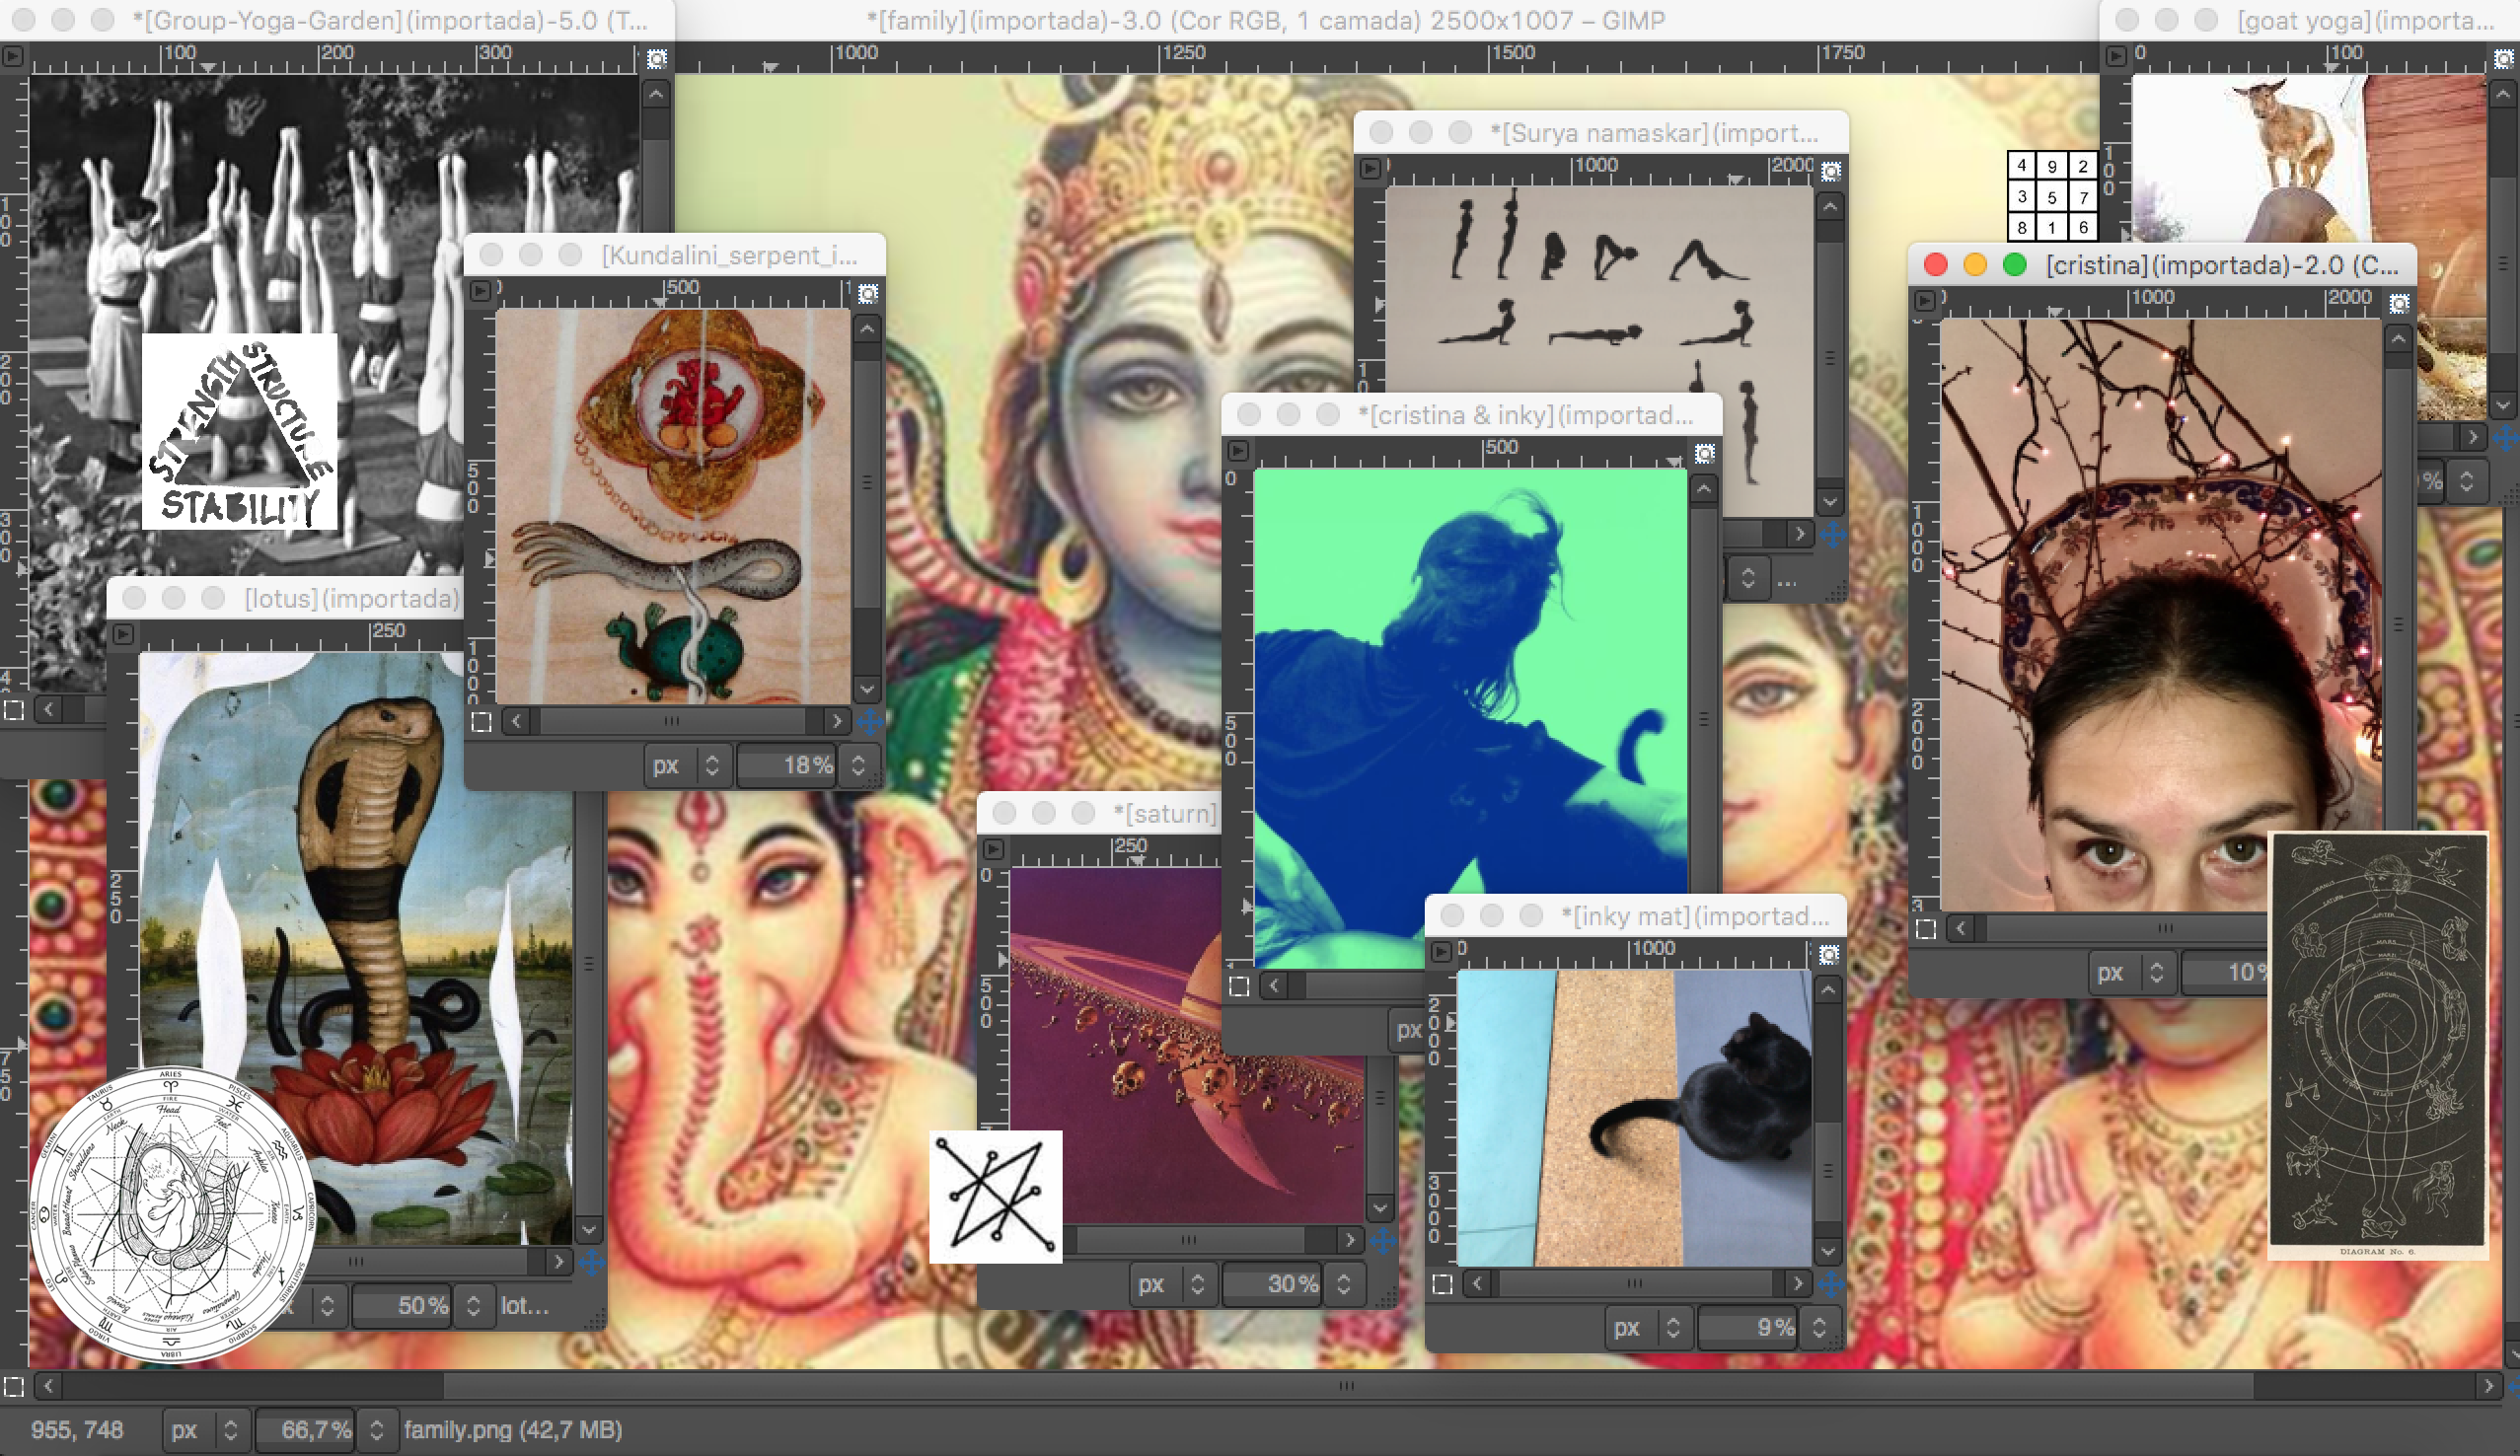Open image menu triangle in goat yoga window
The height and width of the screenshot is (1456, 2520).
point(2115,57)
